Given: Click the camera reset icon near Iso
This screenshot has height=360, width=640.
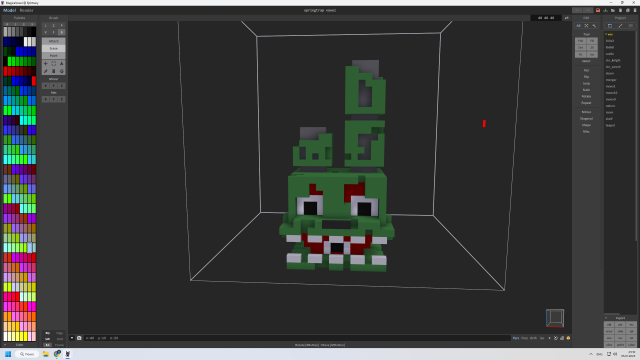Looking at the screenshot, I should coord(556,338).
